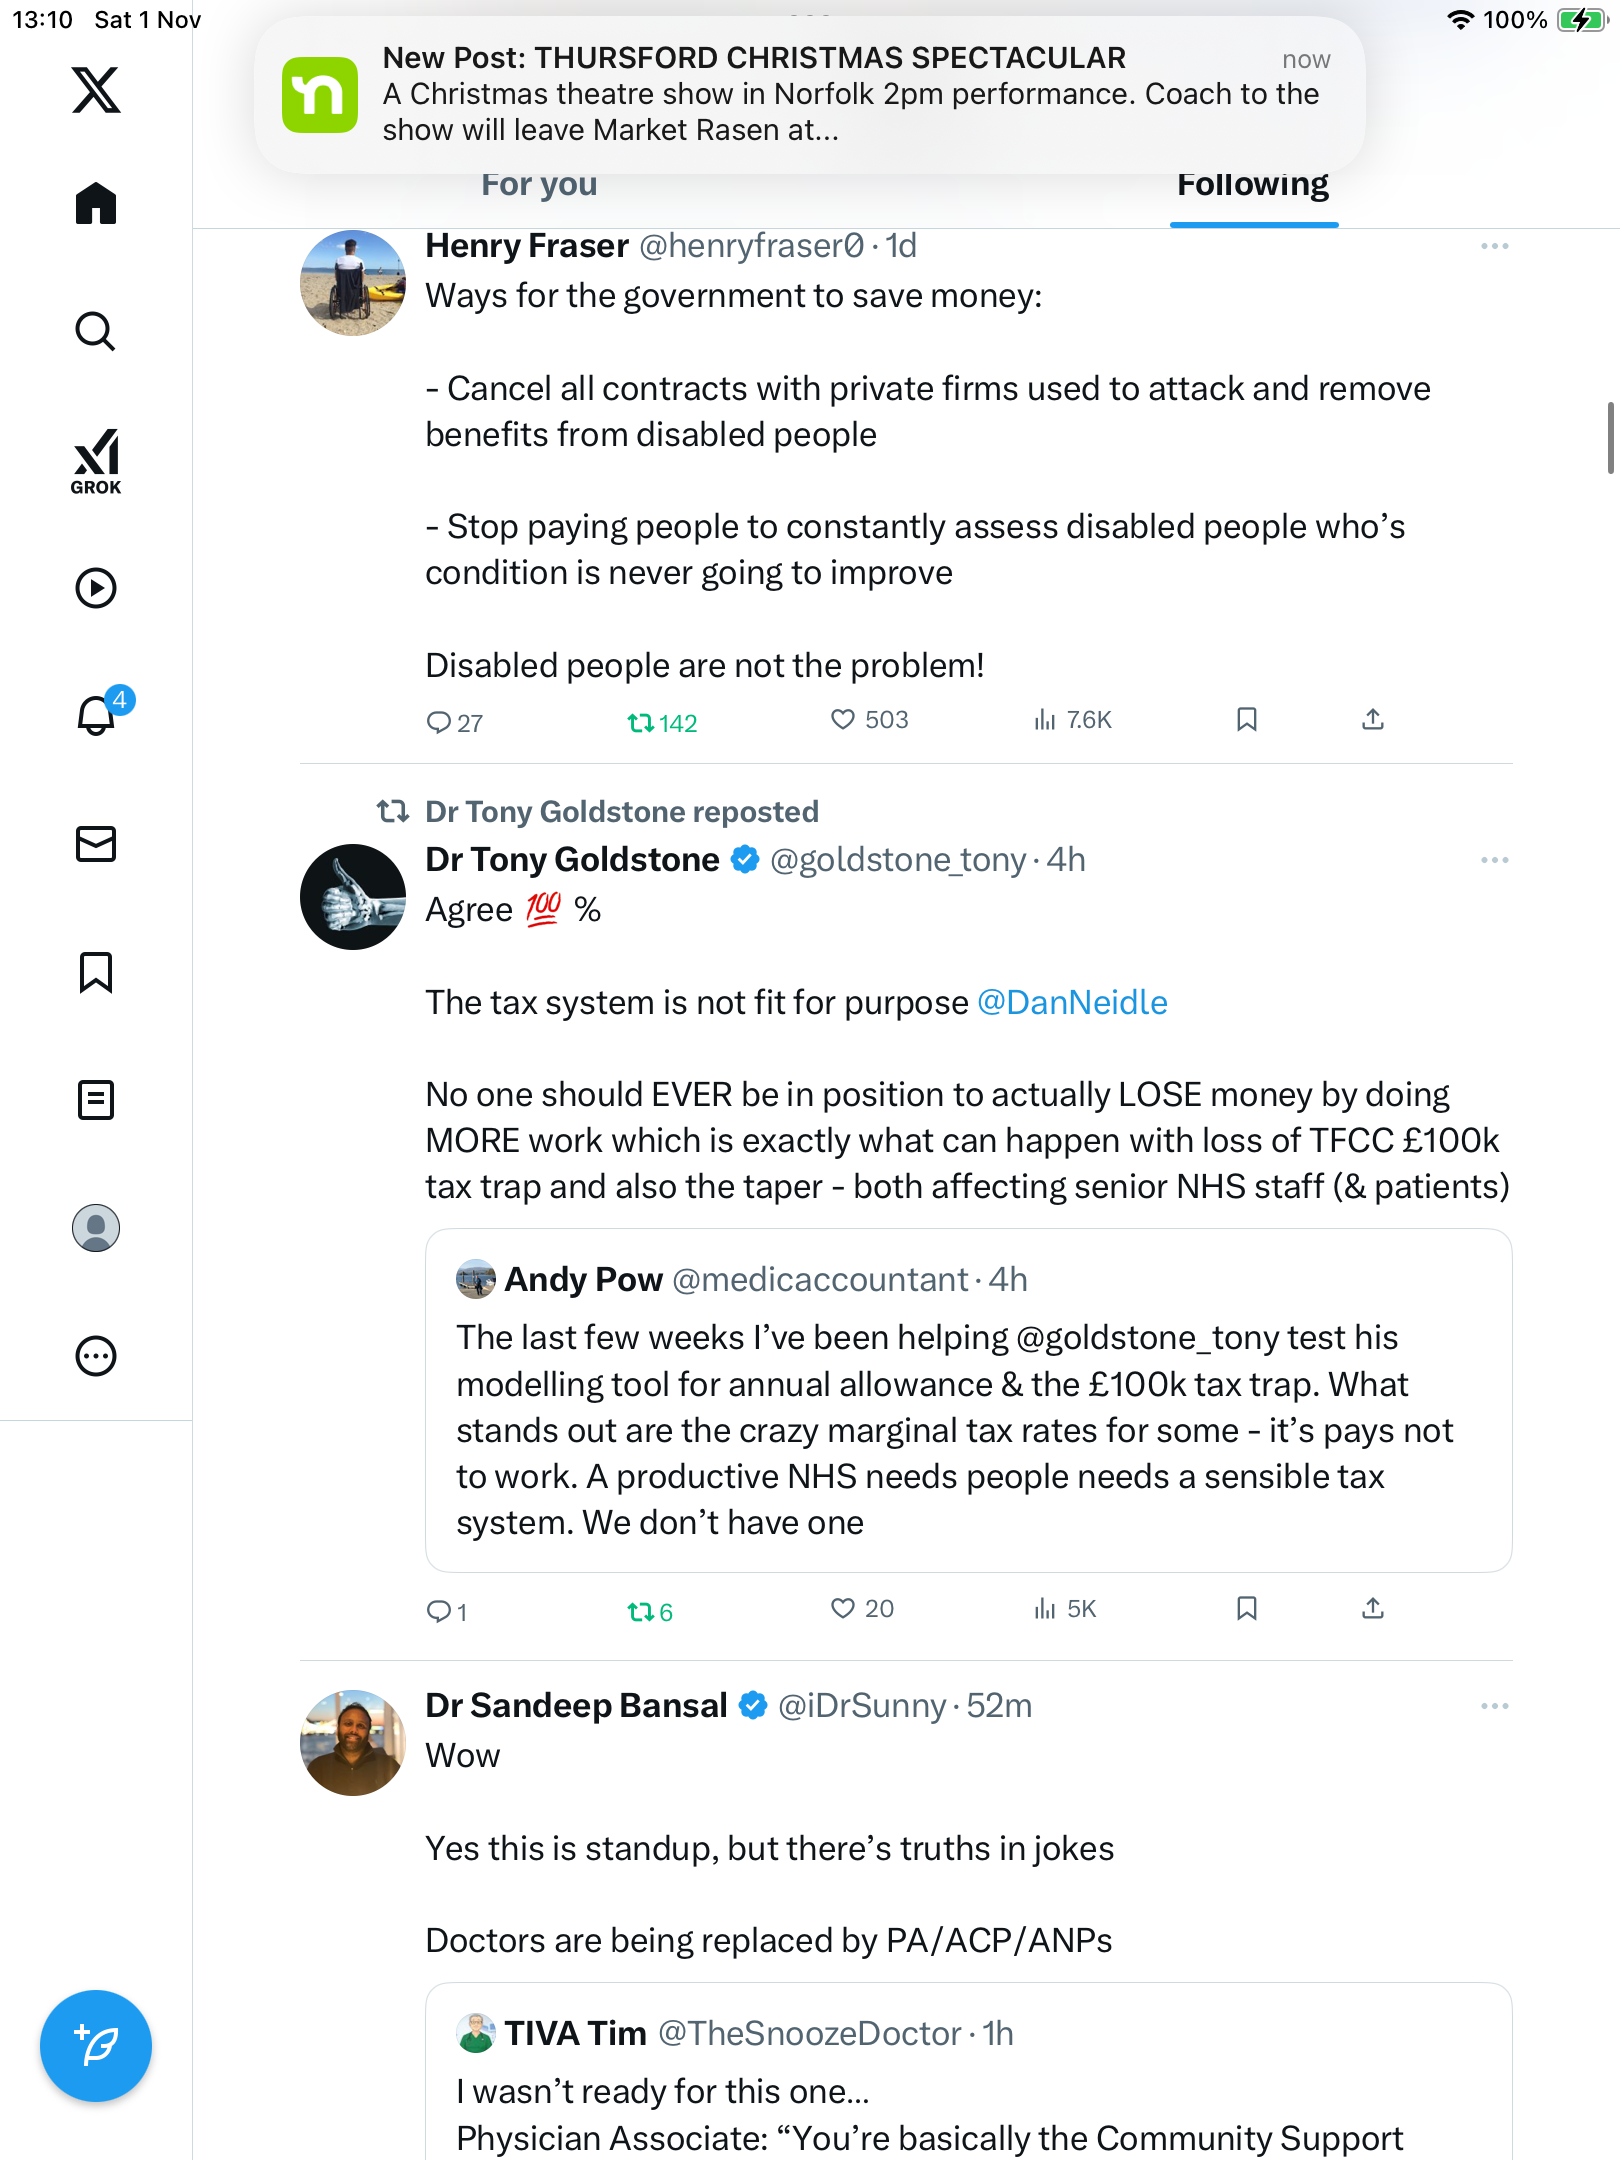Viewport: 1620px width, 2160px height.
Task: Go to the Home feed icon
Action: coord(96,203)
